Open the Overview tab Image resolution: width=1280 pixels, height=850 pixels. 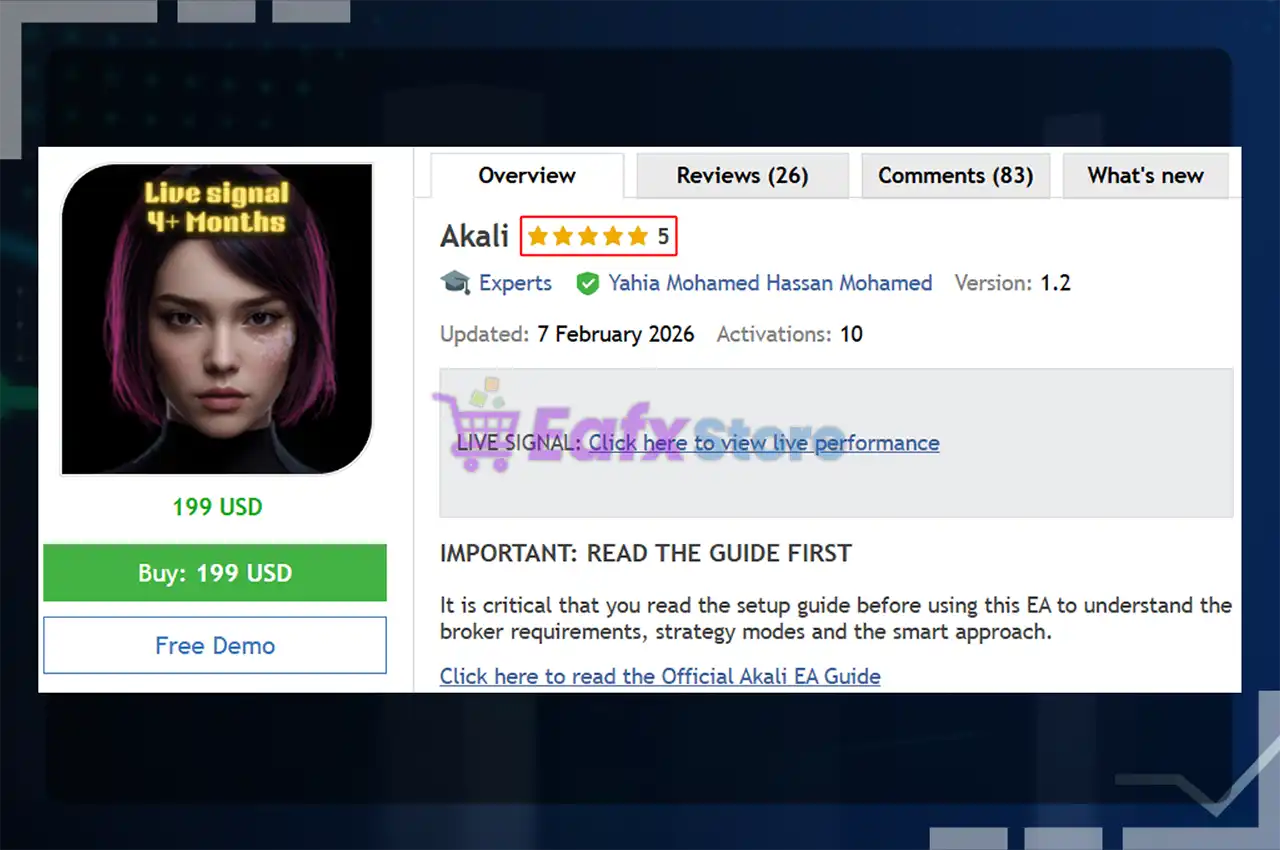[x=526, y=176]
